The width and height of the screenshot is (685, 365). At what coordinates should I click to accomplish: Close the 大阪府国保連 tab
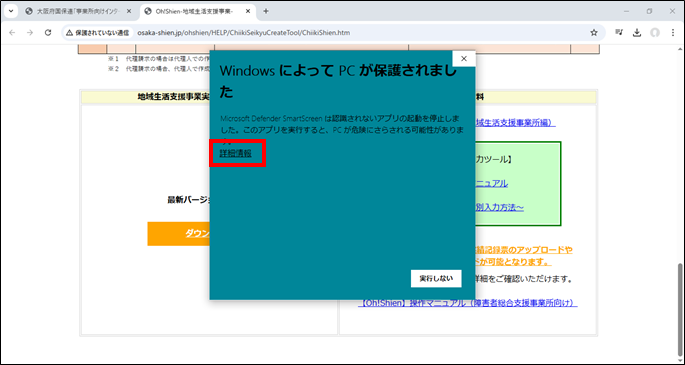tap(129, 12)
